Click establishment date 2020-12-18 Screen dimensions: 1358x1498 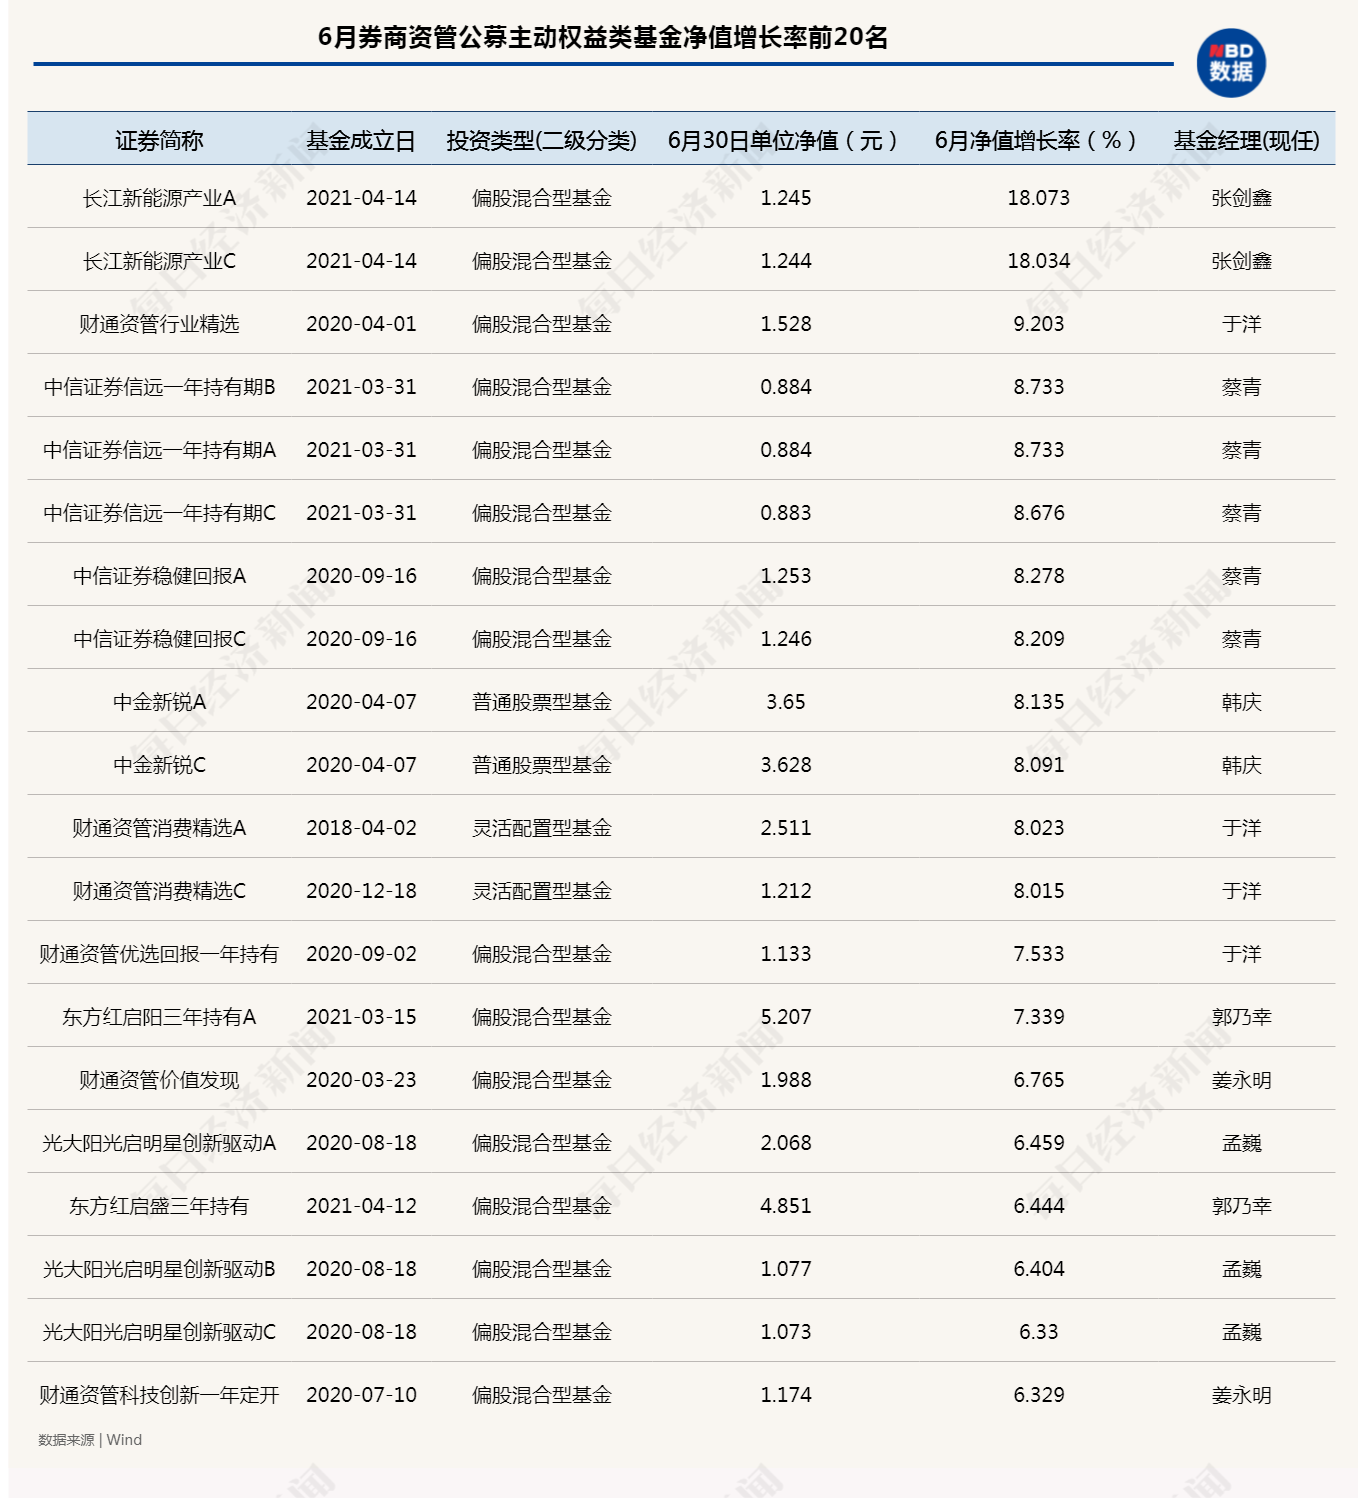(x=361, y=891)
